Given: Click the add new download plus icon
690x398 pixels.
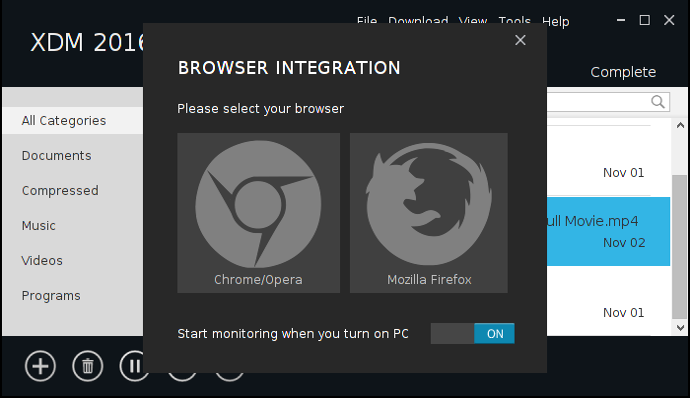Looking at the screenshot, I should [40, 366].
